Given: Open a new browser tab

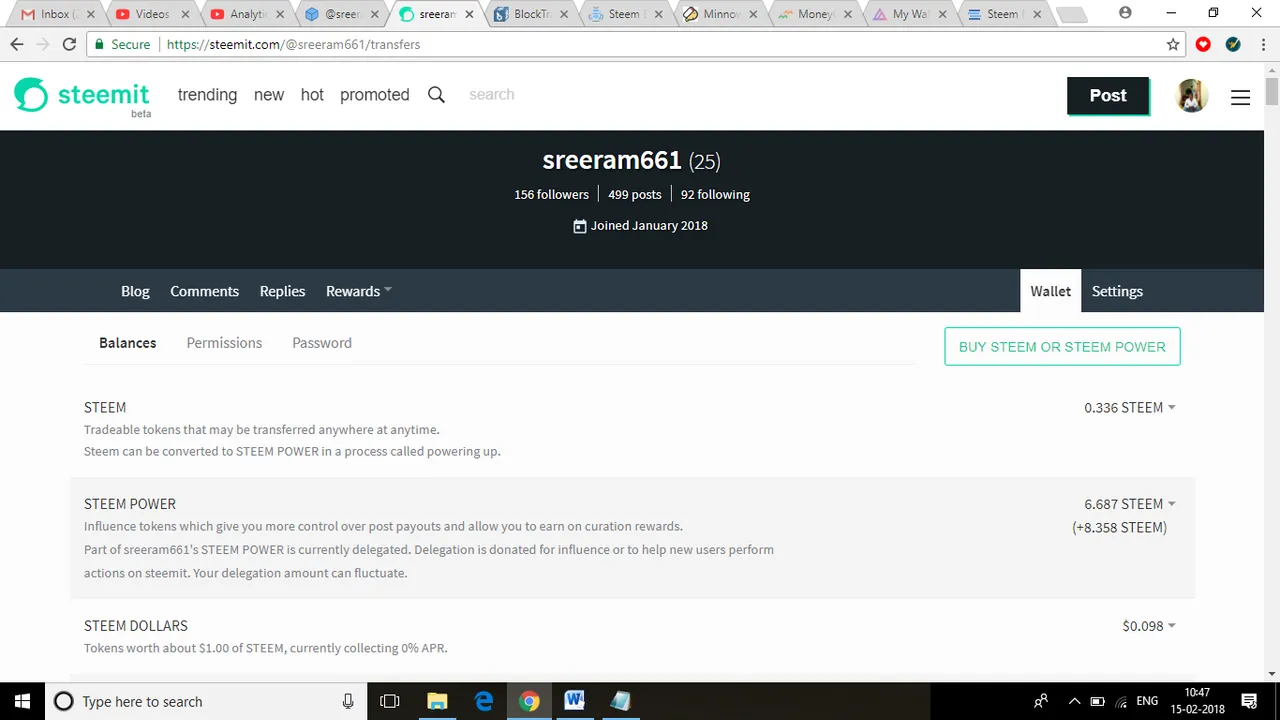Looking at the screenshot, I should pyautogui.click(x=1071, y=15).
